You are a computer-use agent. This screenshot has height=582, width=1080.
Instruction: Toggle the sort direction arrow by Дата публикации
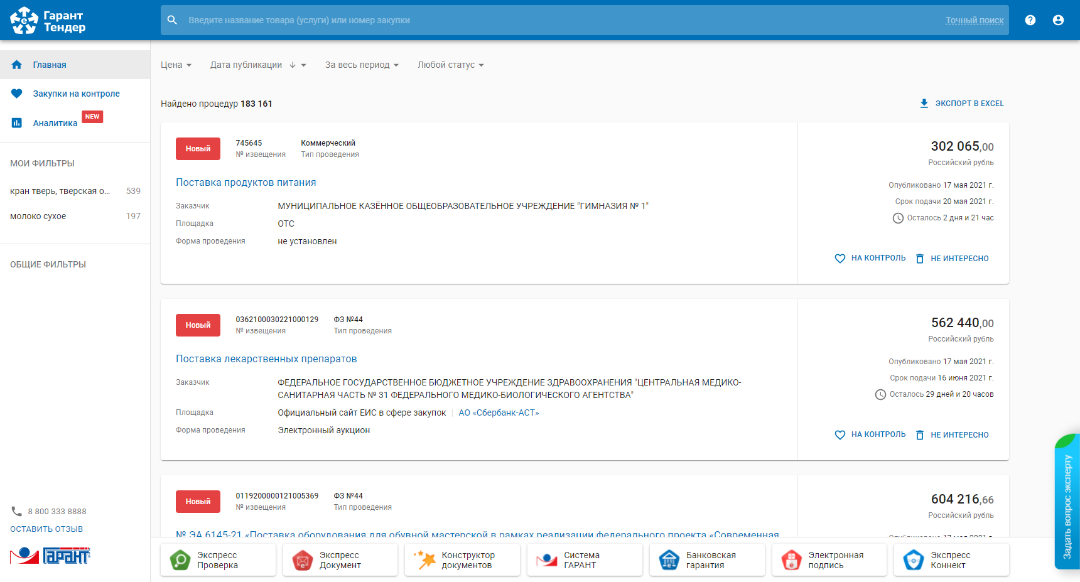[292, 65]
